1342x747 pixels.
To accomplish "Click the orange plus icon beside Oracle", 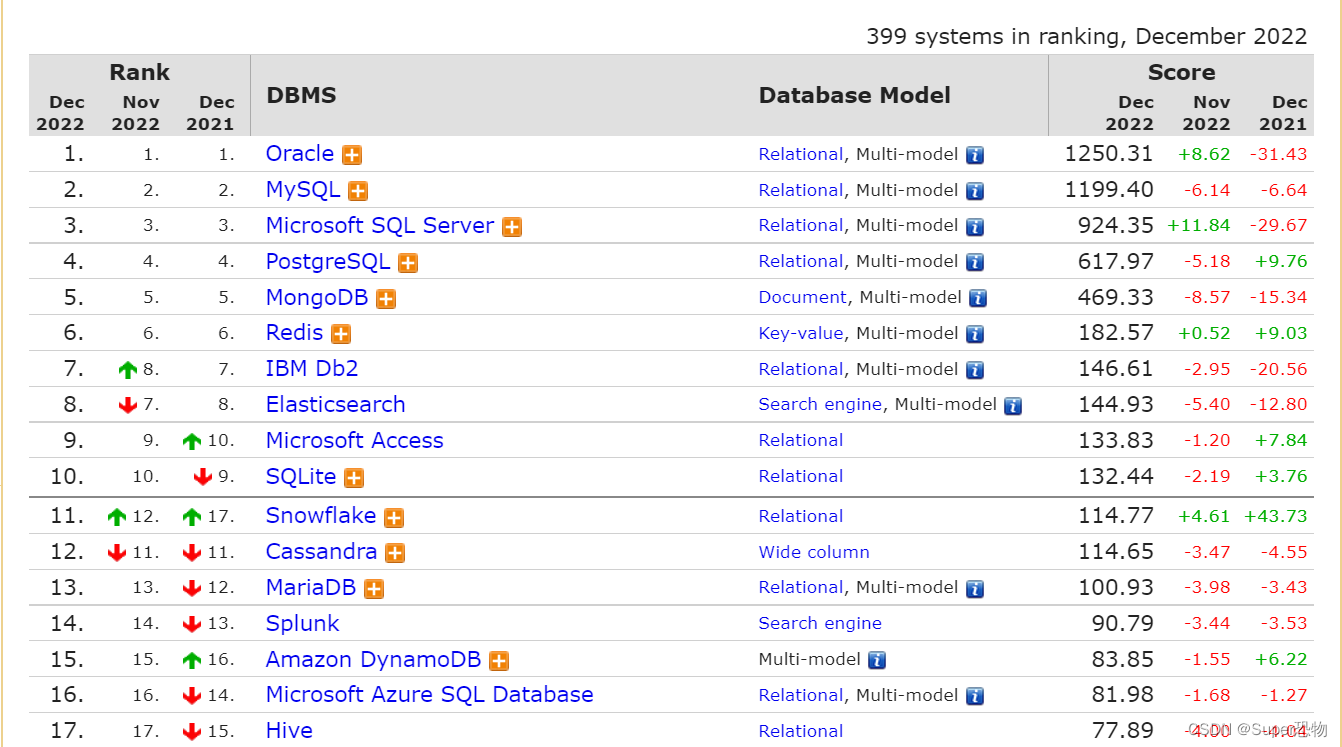I will 352,155.
